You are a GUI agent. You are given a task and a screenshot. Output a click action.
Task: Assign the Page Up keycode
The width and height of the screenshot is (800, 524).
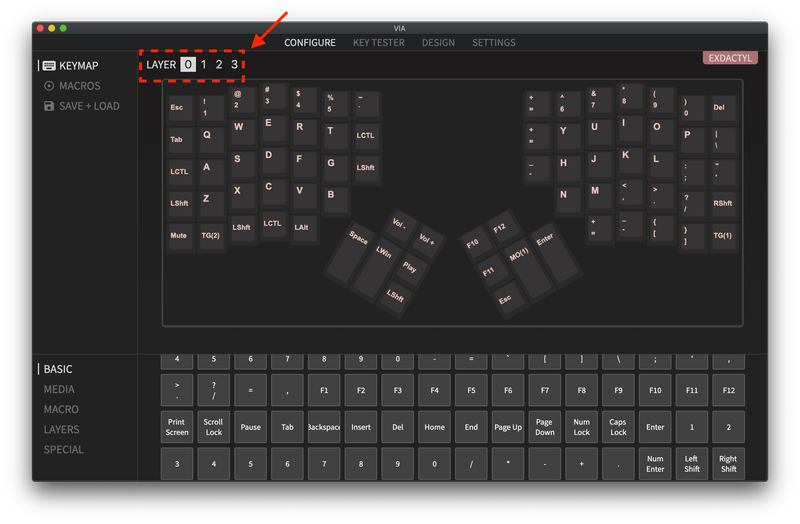tap(508, 427)
